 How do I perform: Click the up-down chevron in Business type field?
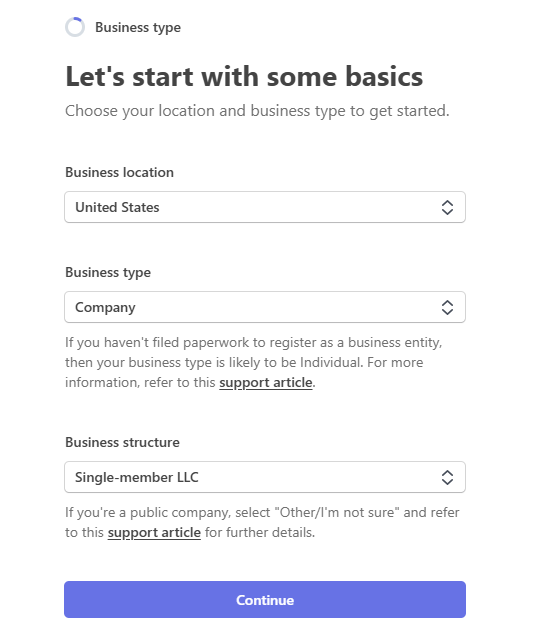(x=447, y=307)
